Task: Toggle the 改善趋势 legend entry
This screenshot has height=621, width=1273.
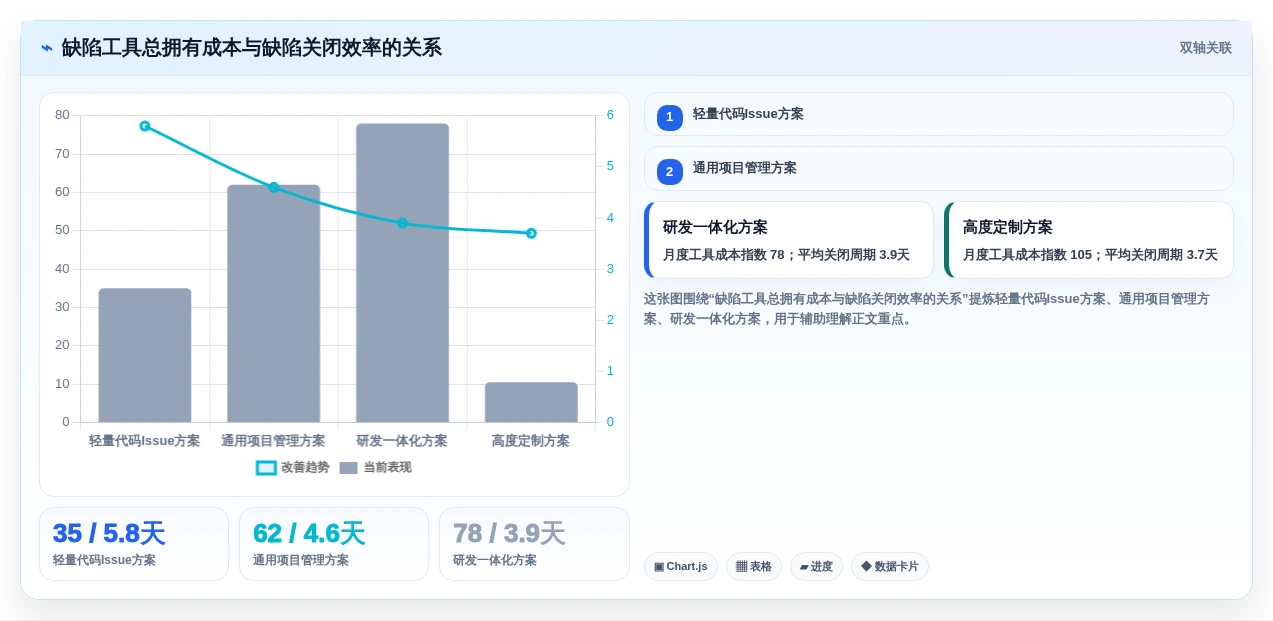Action: (292, 467)
